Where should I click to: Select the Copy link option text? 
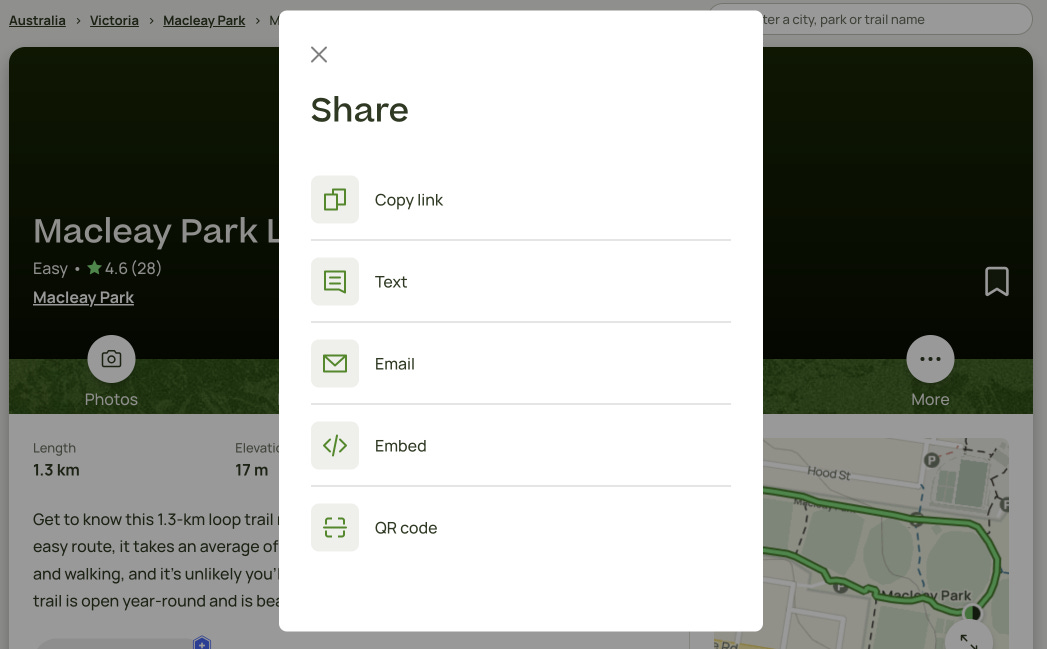click(409, 199)
